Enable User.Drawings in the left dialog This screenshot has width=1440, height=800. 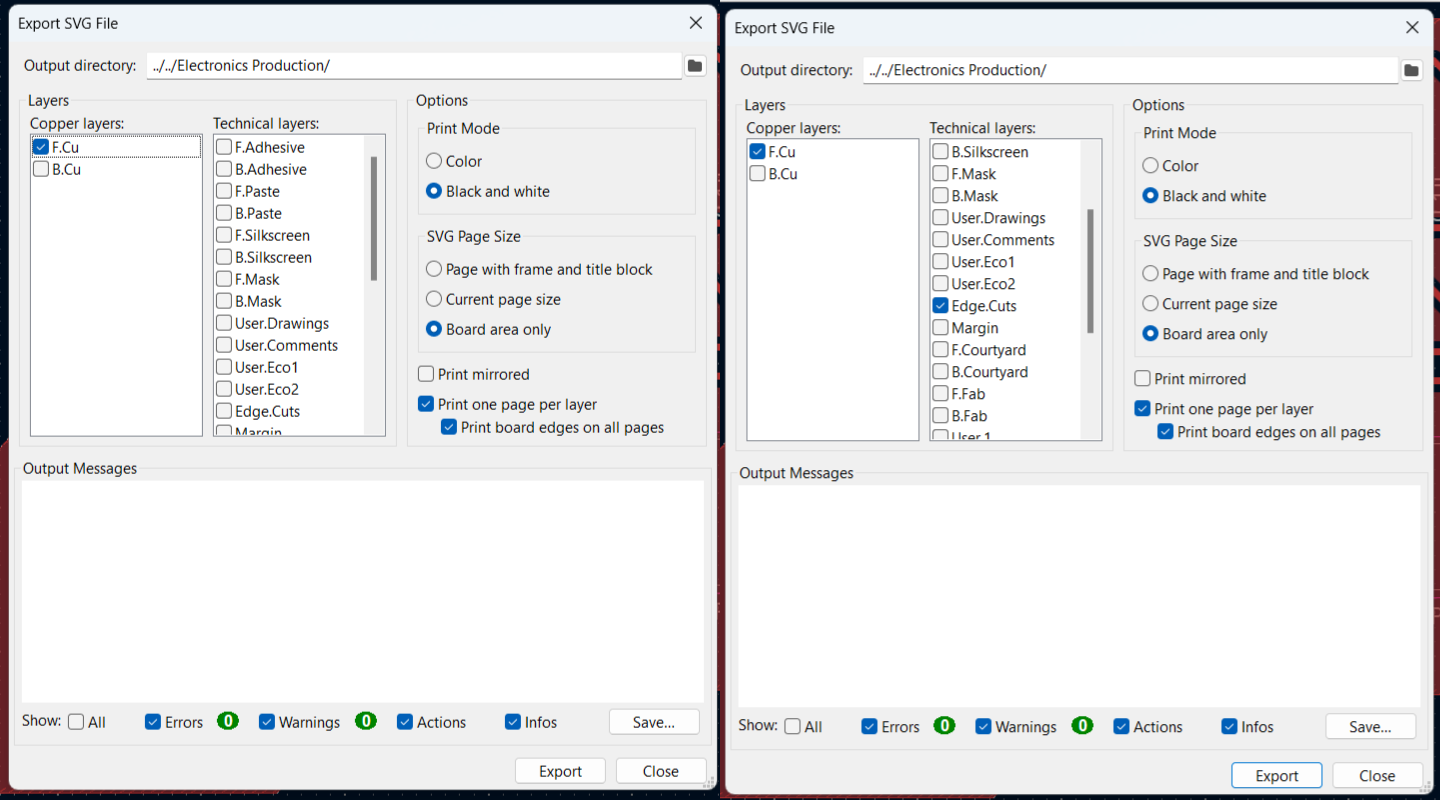tap(224, 323)
